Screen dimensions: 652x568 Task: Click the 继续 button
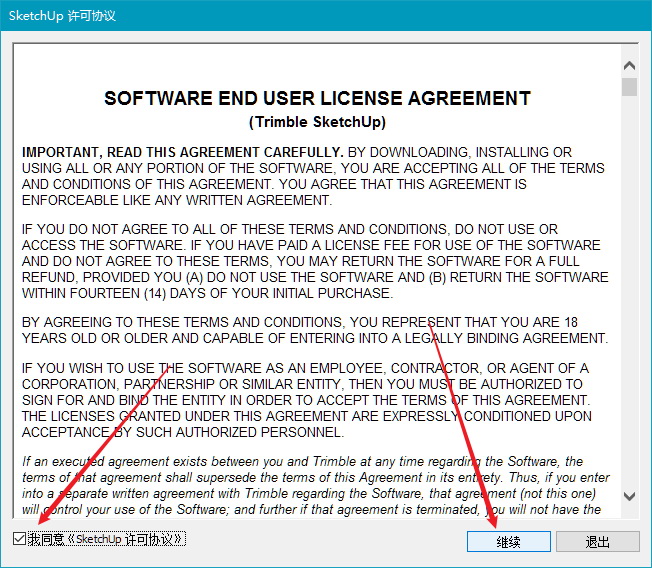pos(509,541)
